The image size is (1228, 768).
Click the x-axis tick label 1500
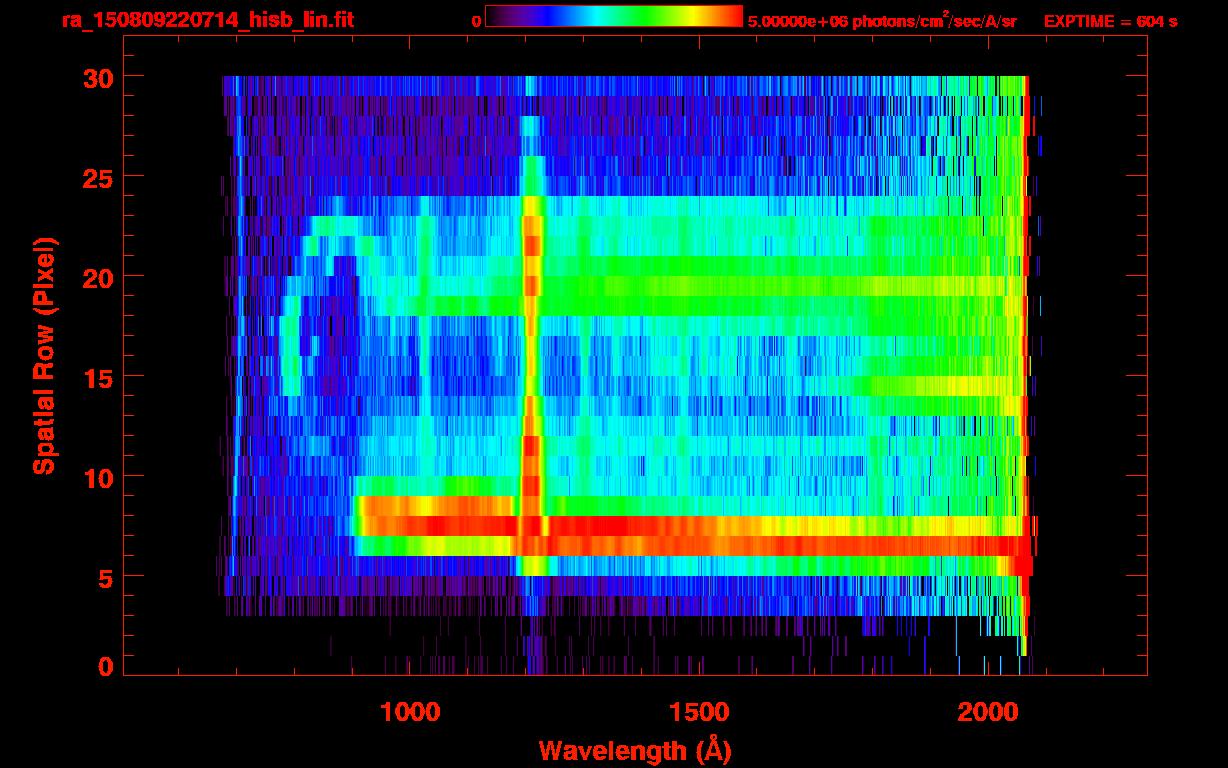[x=698, y=712]
